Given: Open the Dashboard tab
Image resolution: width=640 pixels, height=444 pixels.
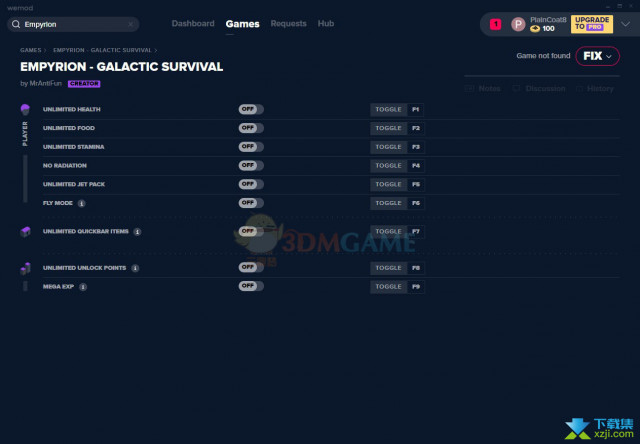Looking at the screenshot, I should tap(193, 24).
